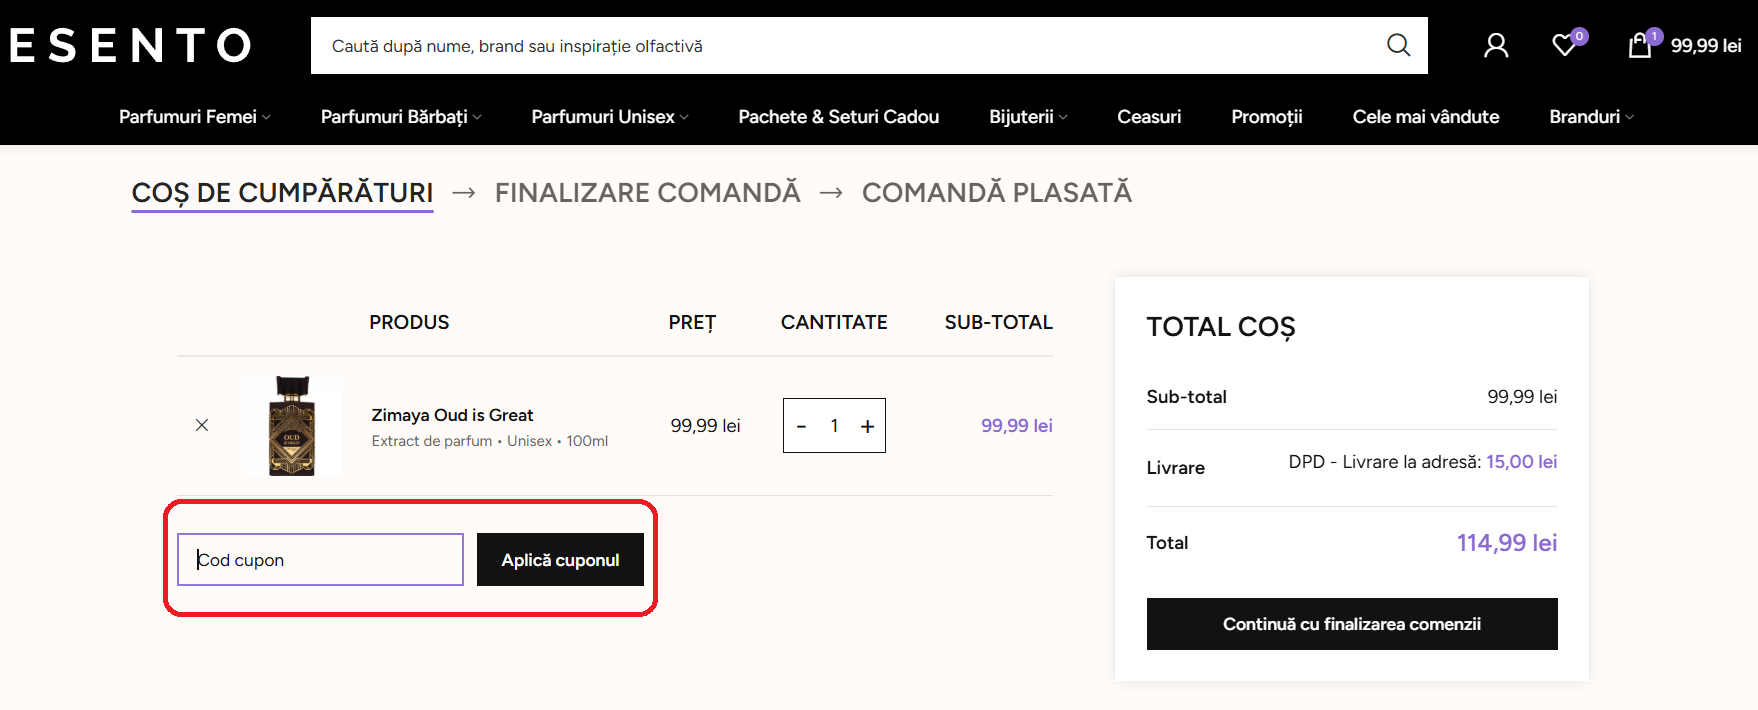This screenshot has height=710, width=1758.
Task: Click the ESENTO logo
Action: click(x=128, y=44)
